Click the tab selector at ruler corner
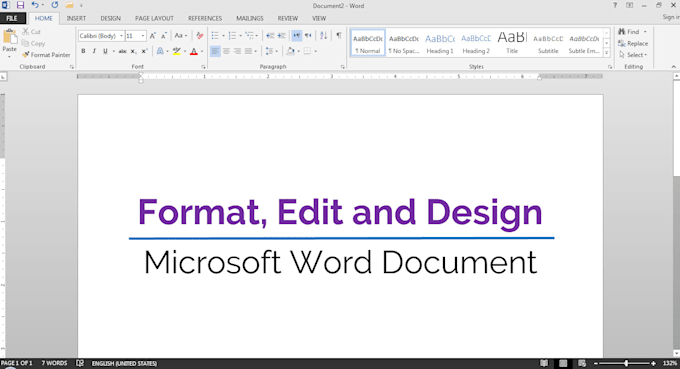Image resolution: width=680 pixels, height=369 pixels. pyautogui.click(x=3, y=77)
